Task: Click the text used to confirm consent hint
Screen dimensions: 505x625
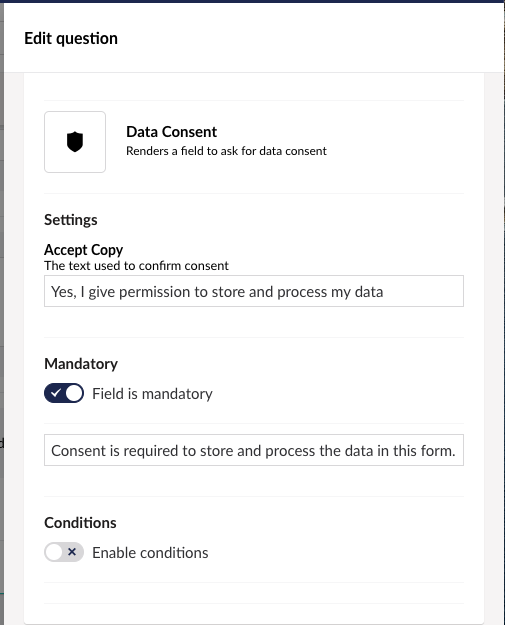Action: [x=136, y=266]
